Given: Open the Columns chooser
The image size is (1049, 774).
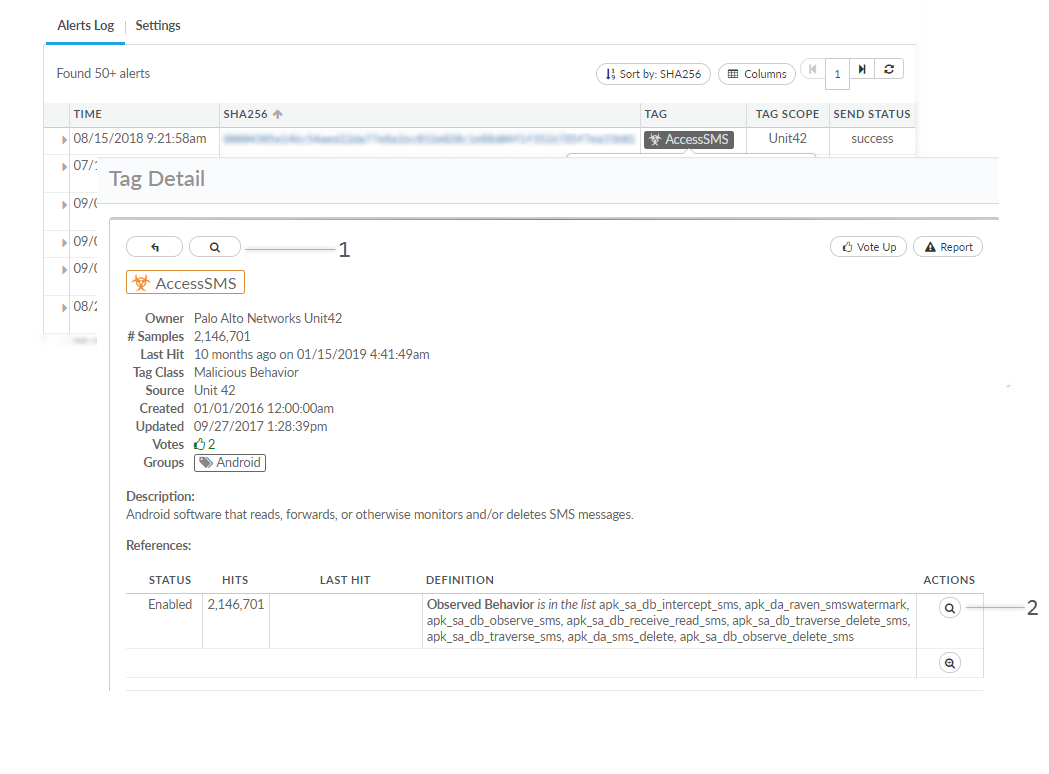Looking at the screenshot, I should click(757, 74).
